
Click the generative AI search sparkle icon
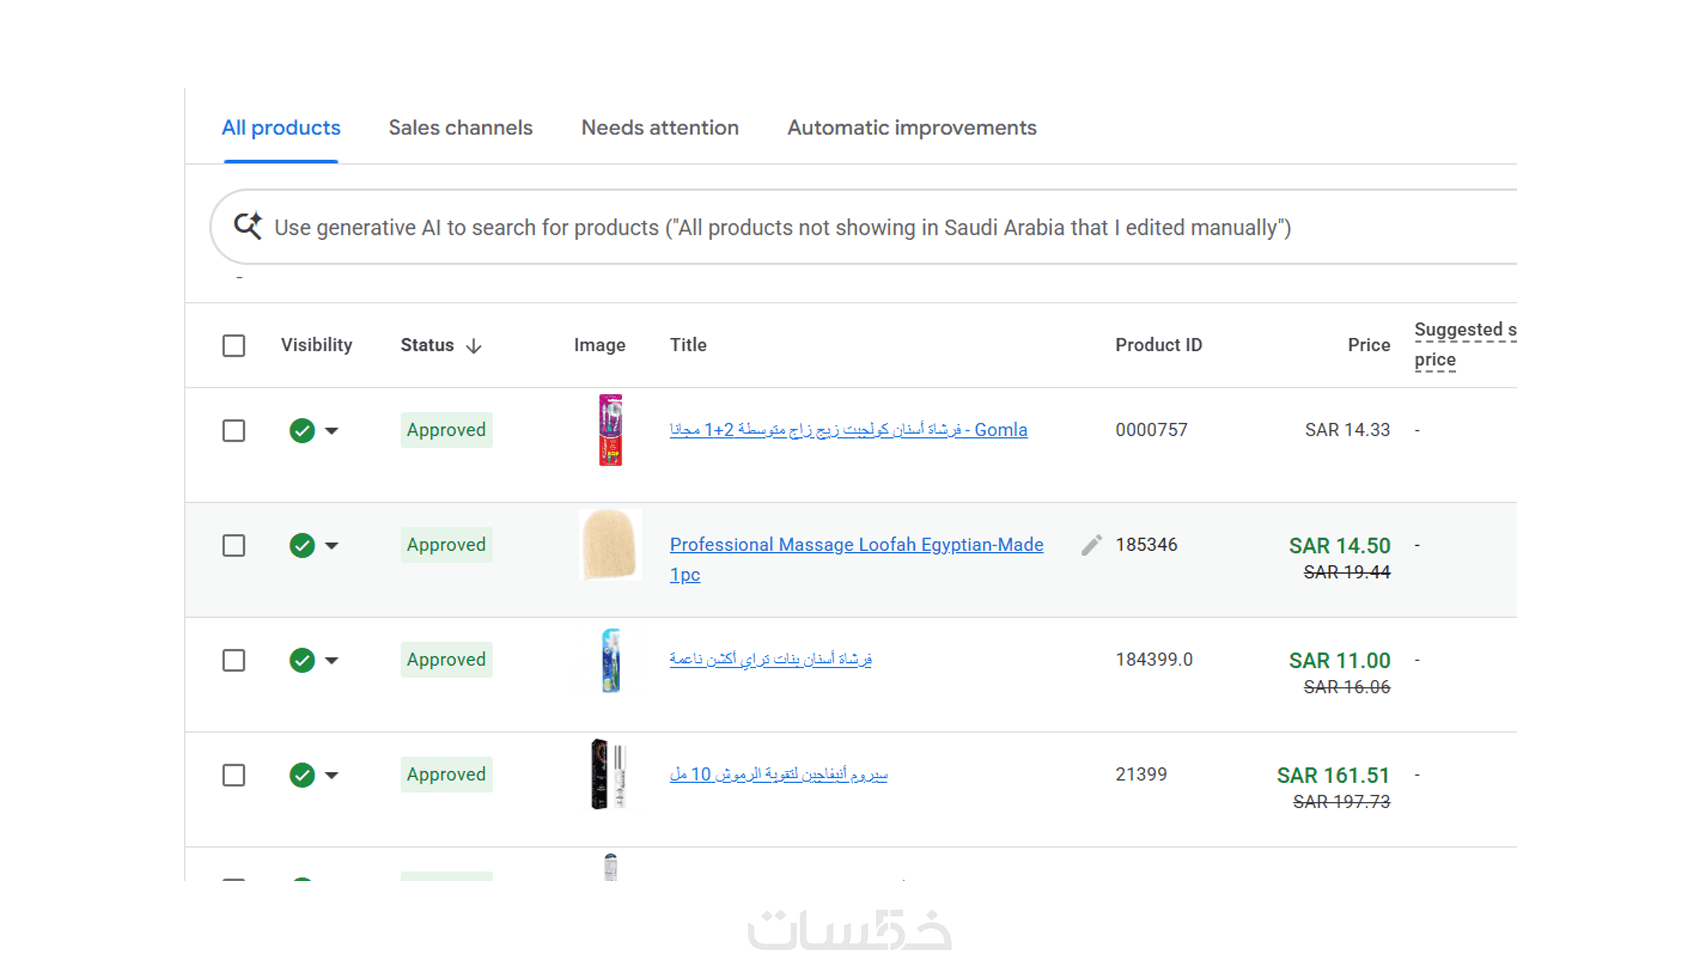pos(247,226)
